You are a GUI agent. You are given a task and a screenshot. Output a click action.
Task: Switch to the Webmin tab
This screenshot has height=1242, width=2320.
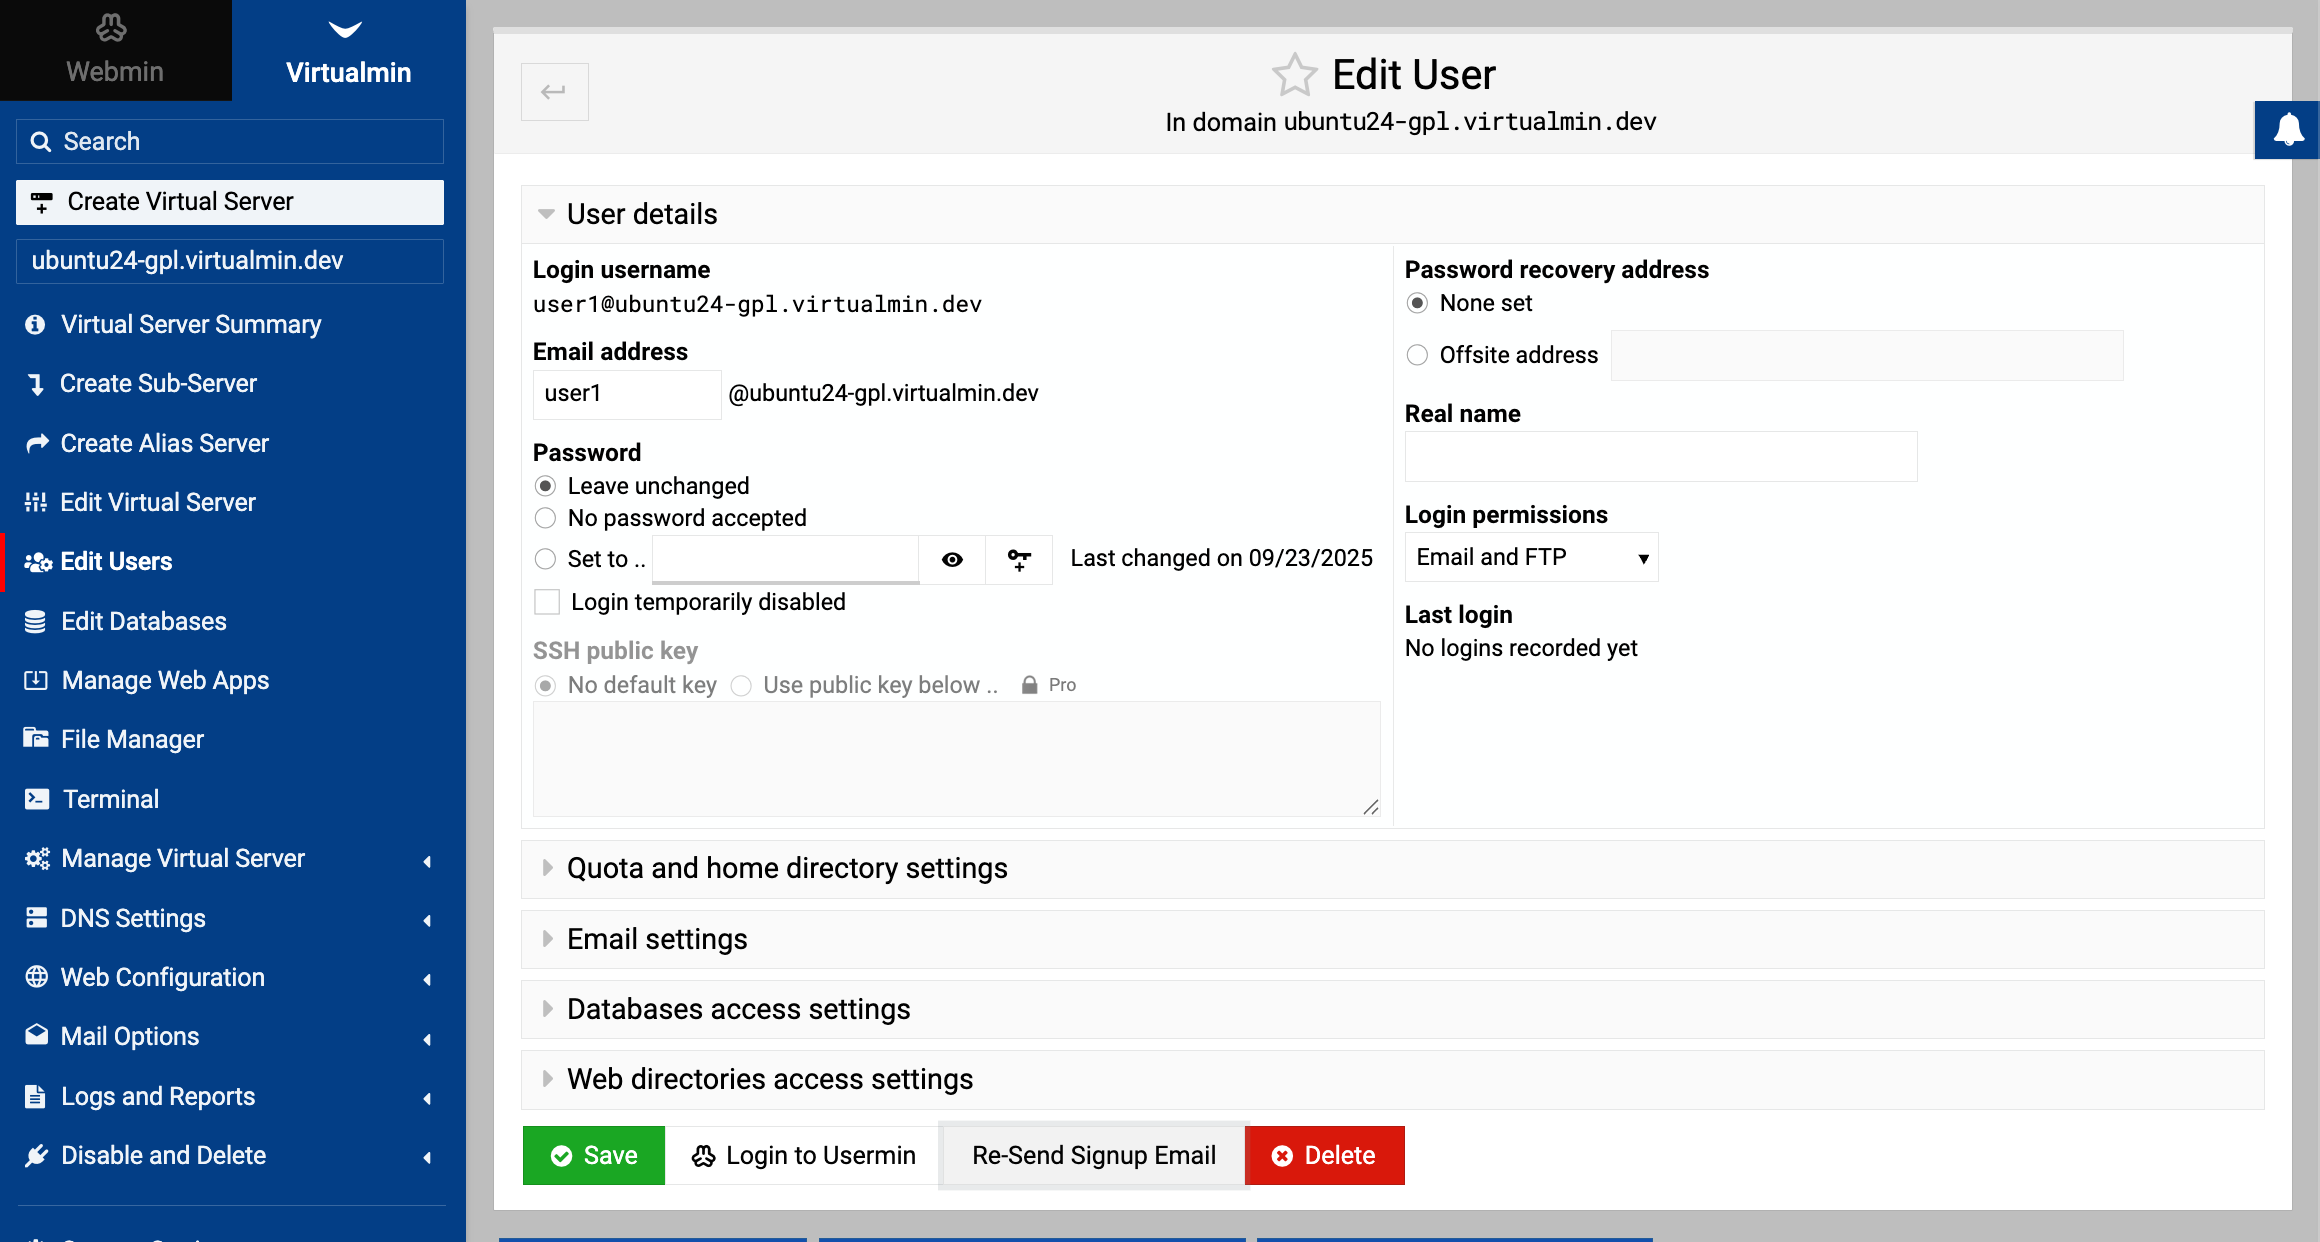tap(115, 50)
